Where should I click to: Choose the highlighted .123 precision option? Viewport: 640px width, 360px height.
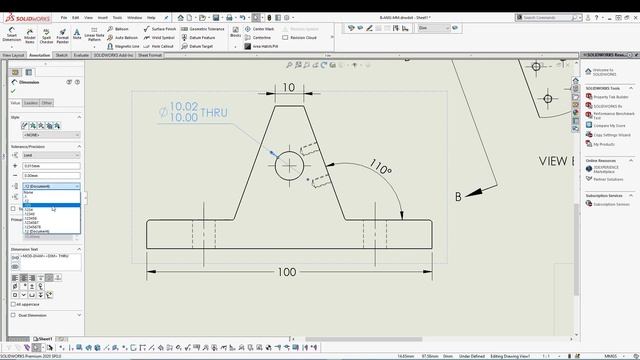click(51, 205)
